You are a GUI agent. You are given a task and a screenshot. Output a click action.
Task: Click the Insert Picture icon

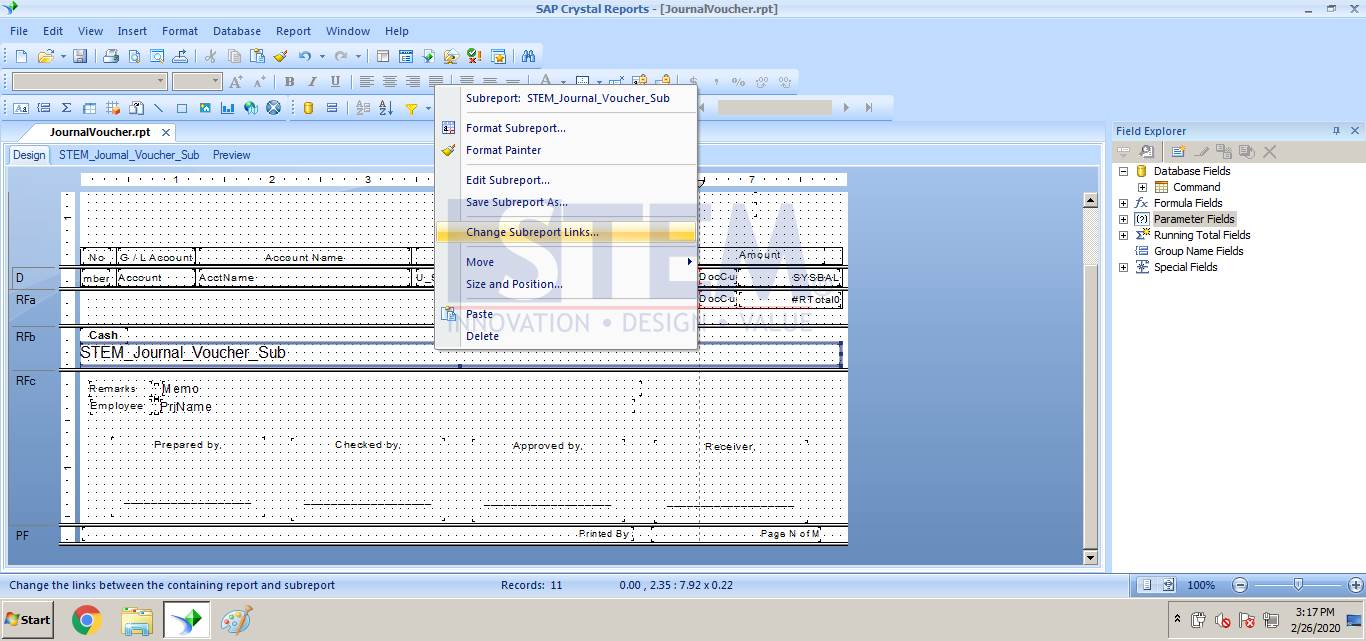pyautogui.click(x=204, y=108)
